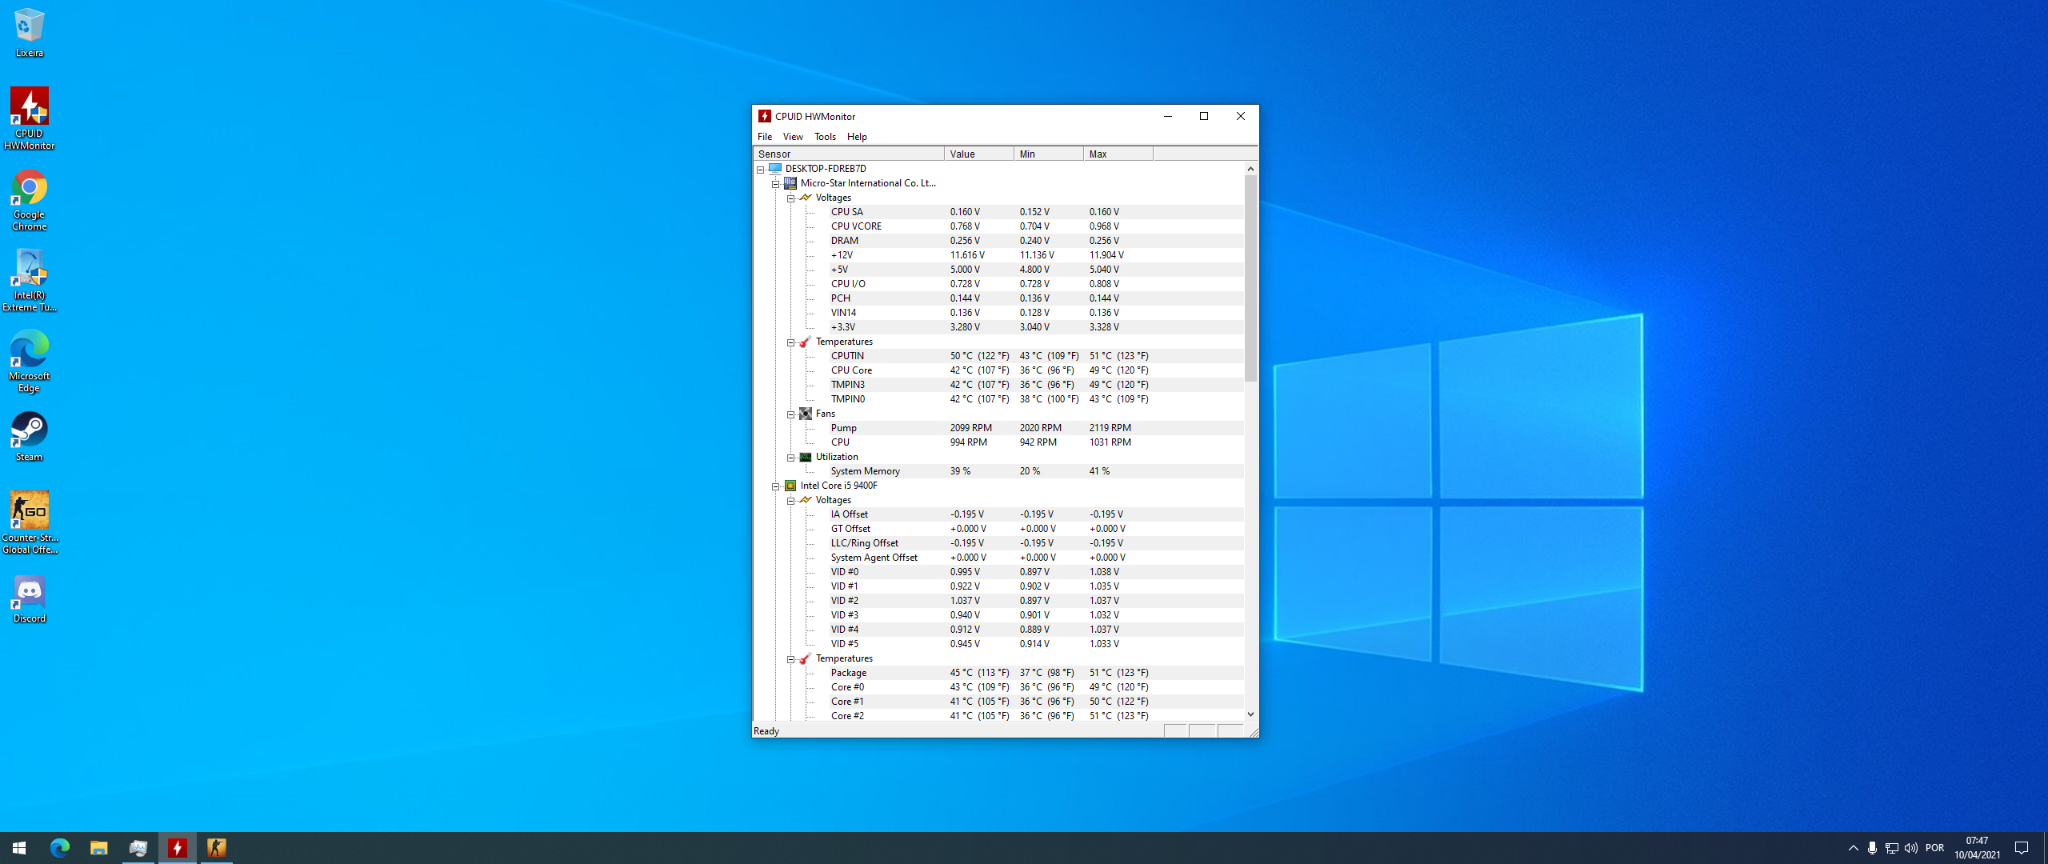This screenshot has height=864, width=2048.
Task: Click the sensor list scroll-down arrow
Action: 1250,714
